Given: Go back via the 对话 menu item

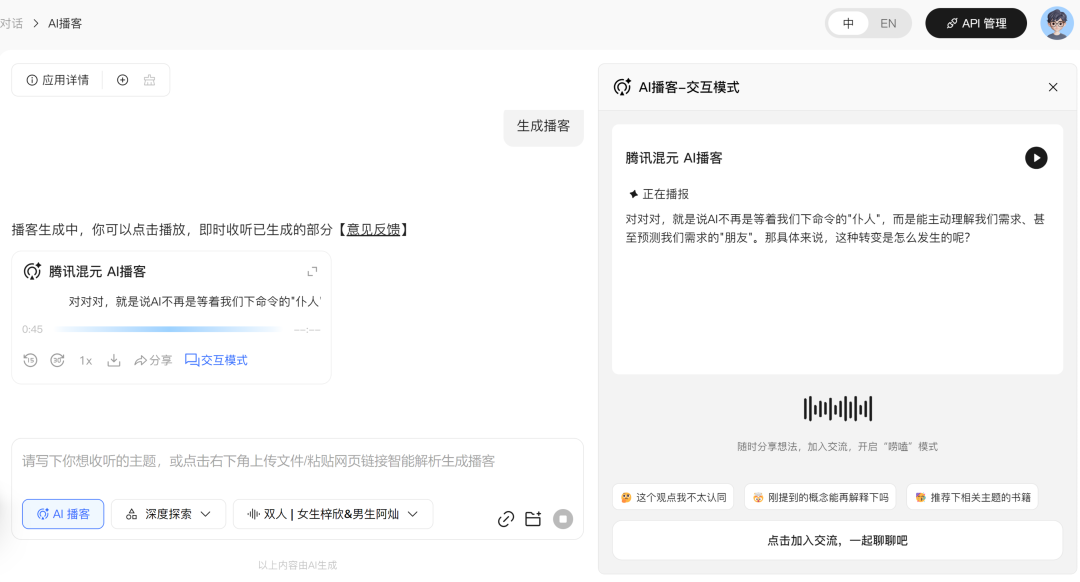Looking at the screenshot, I should click(x=12, y=22).
